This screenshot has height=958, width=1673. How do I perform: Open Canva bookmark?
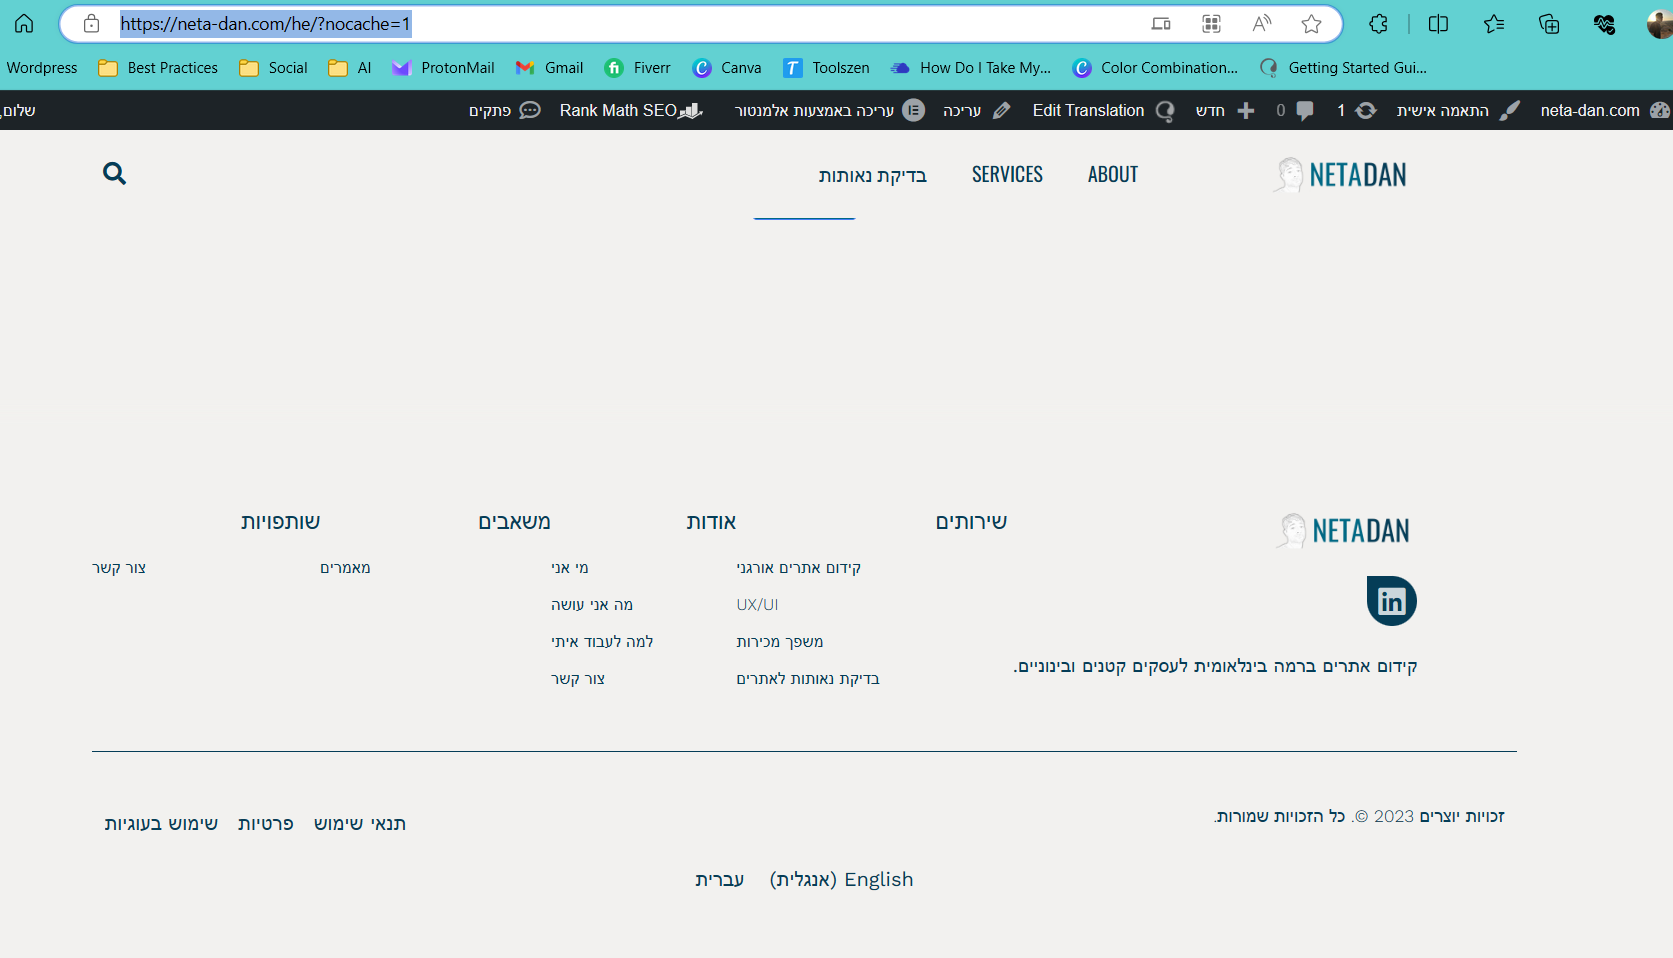point(726,68)
